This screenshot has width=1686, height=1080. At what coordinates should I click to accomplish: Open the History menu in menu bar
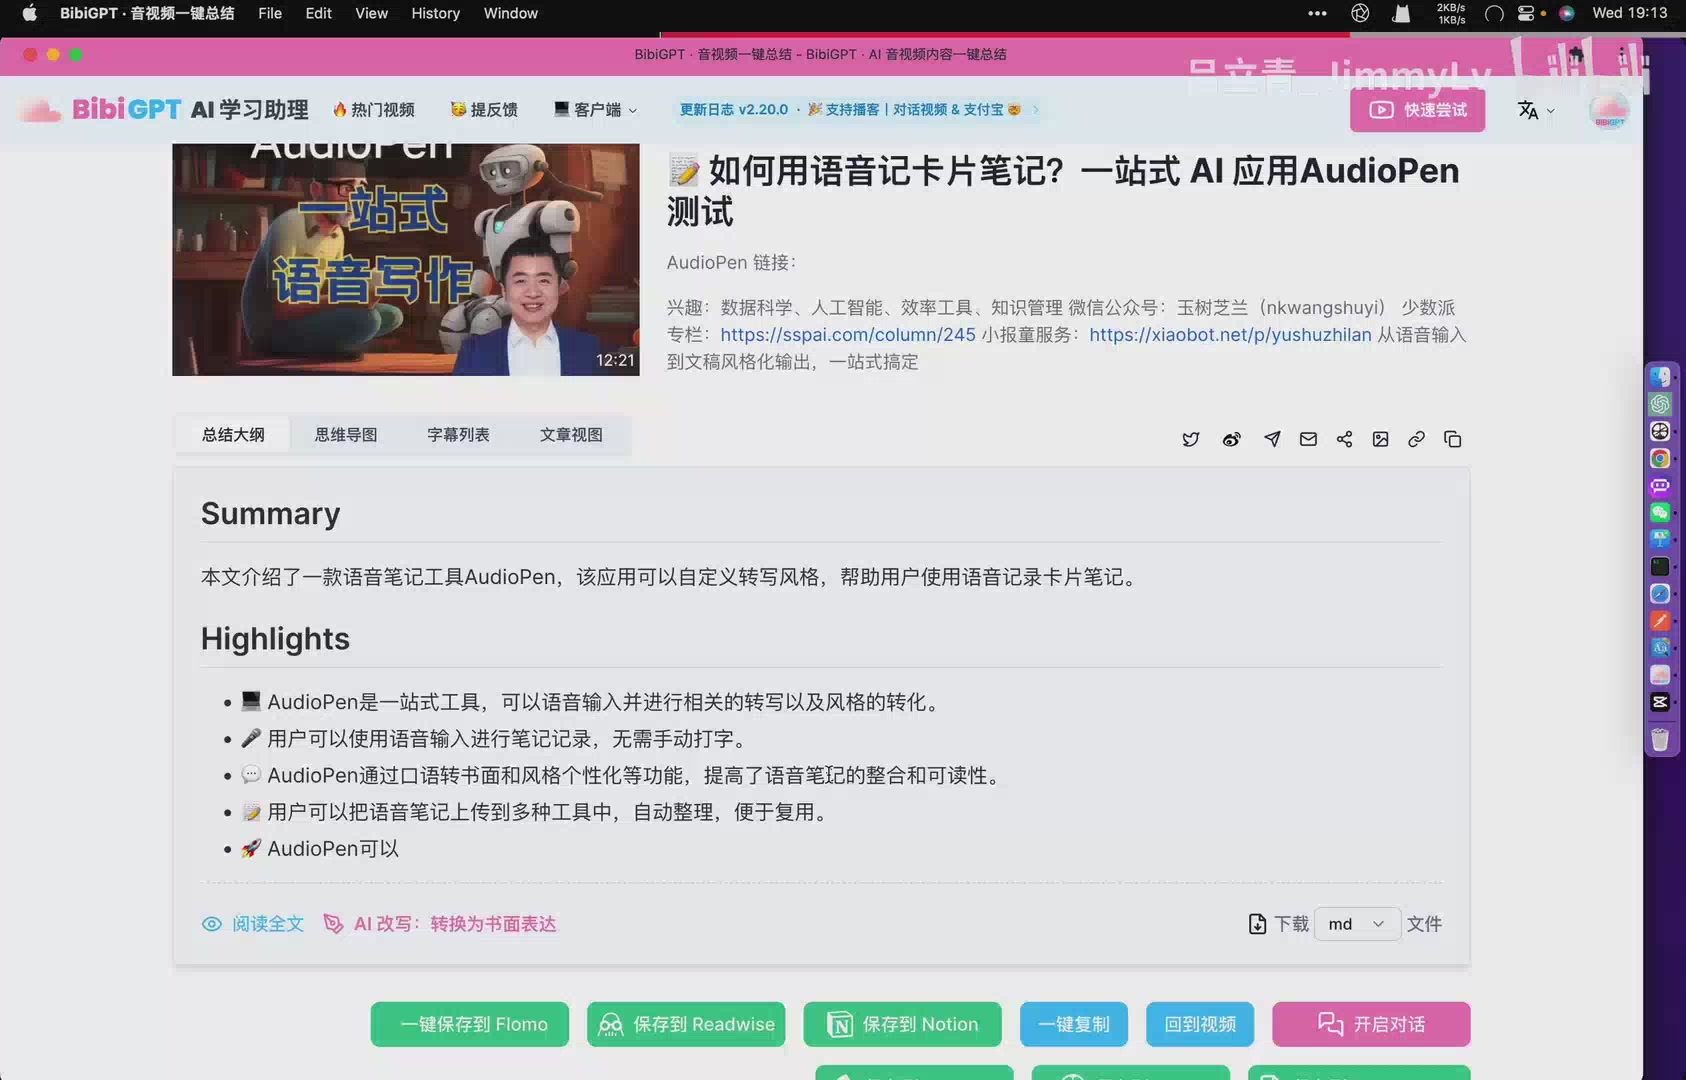point(435,13)
